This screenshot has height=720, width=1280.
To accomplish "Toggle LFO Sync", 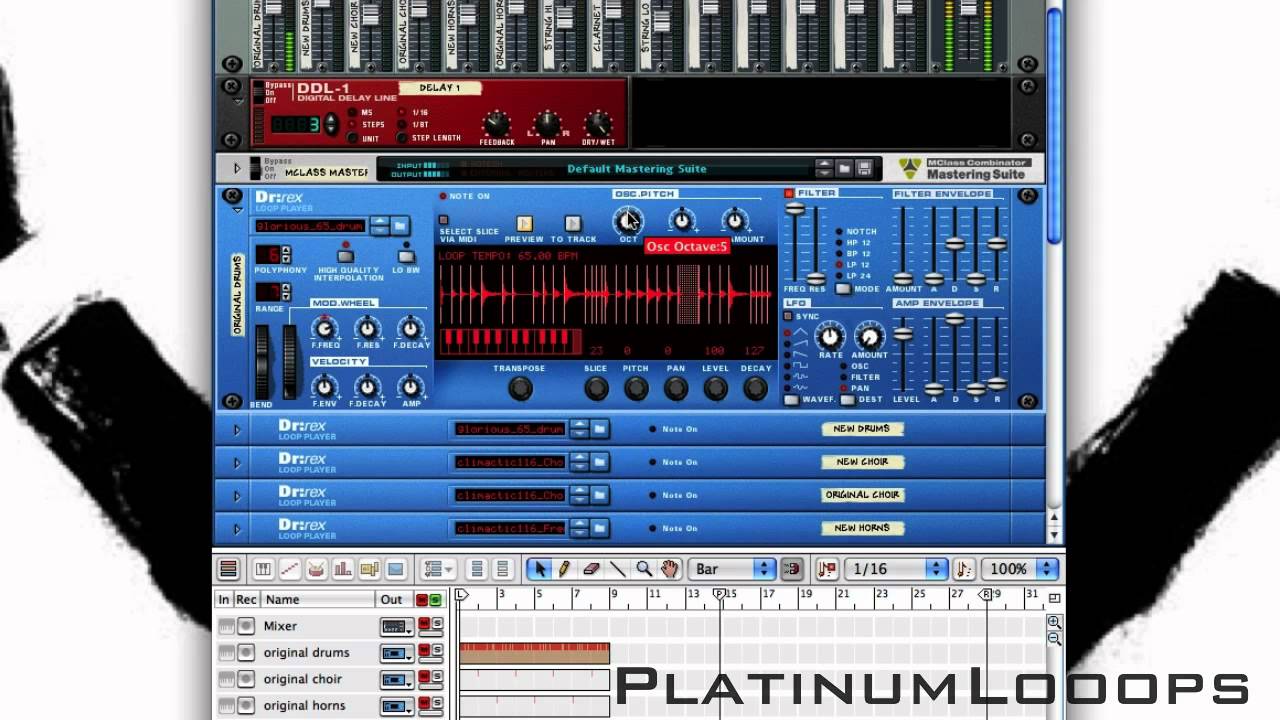I will tap(789, 316).
